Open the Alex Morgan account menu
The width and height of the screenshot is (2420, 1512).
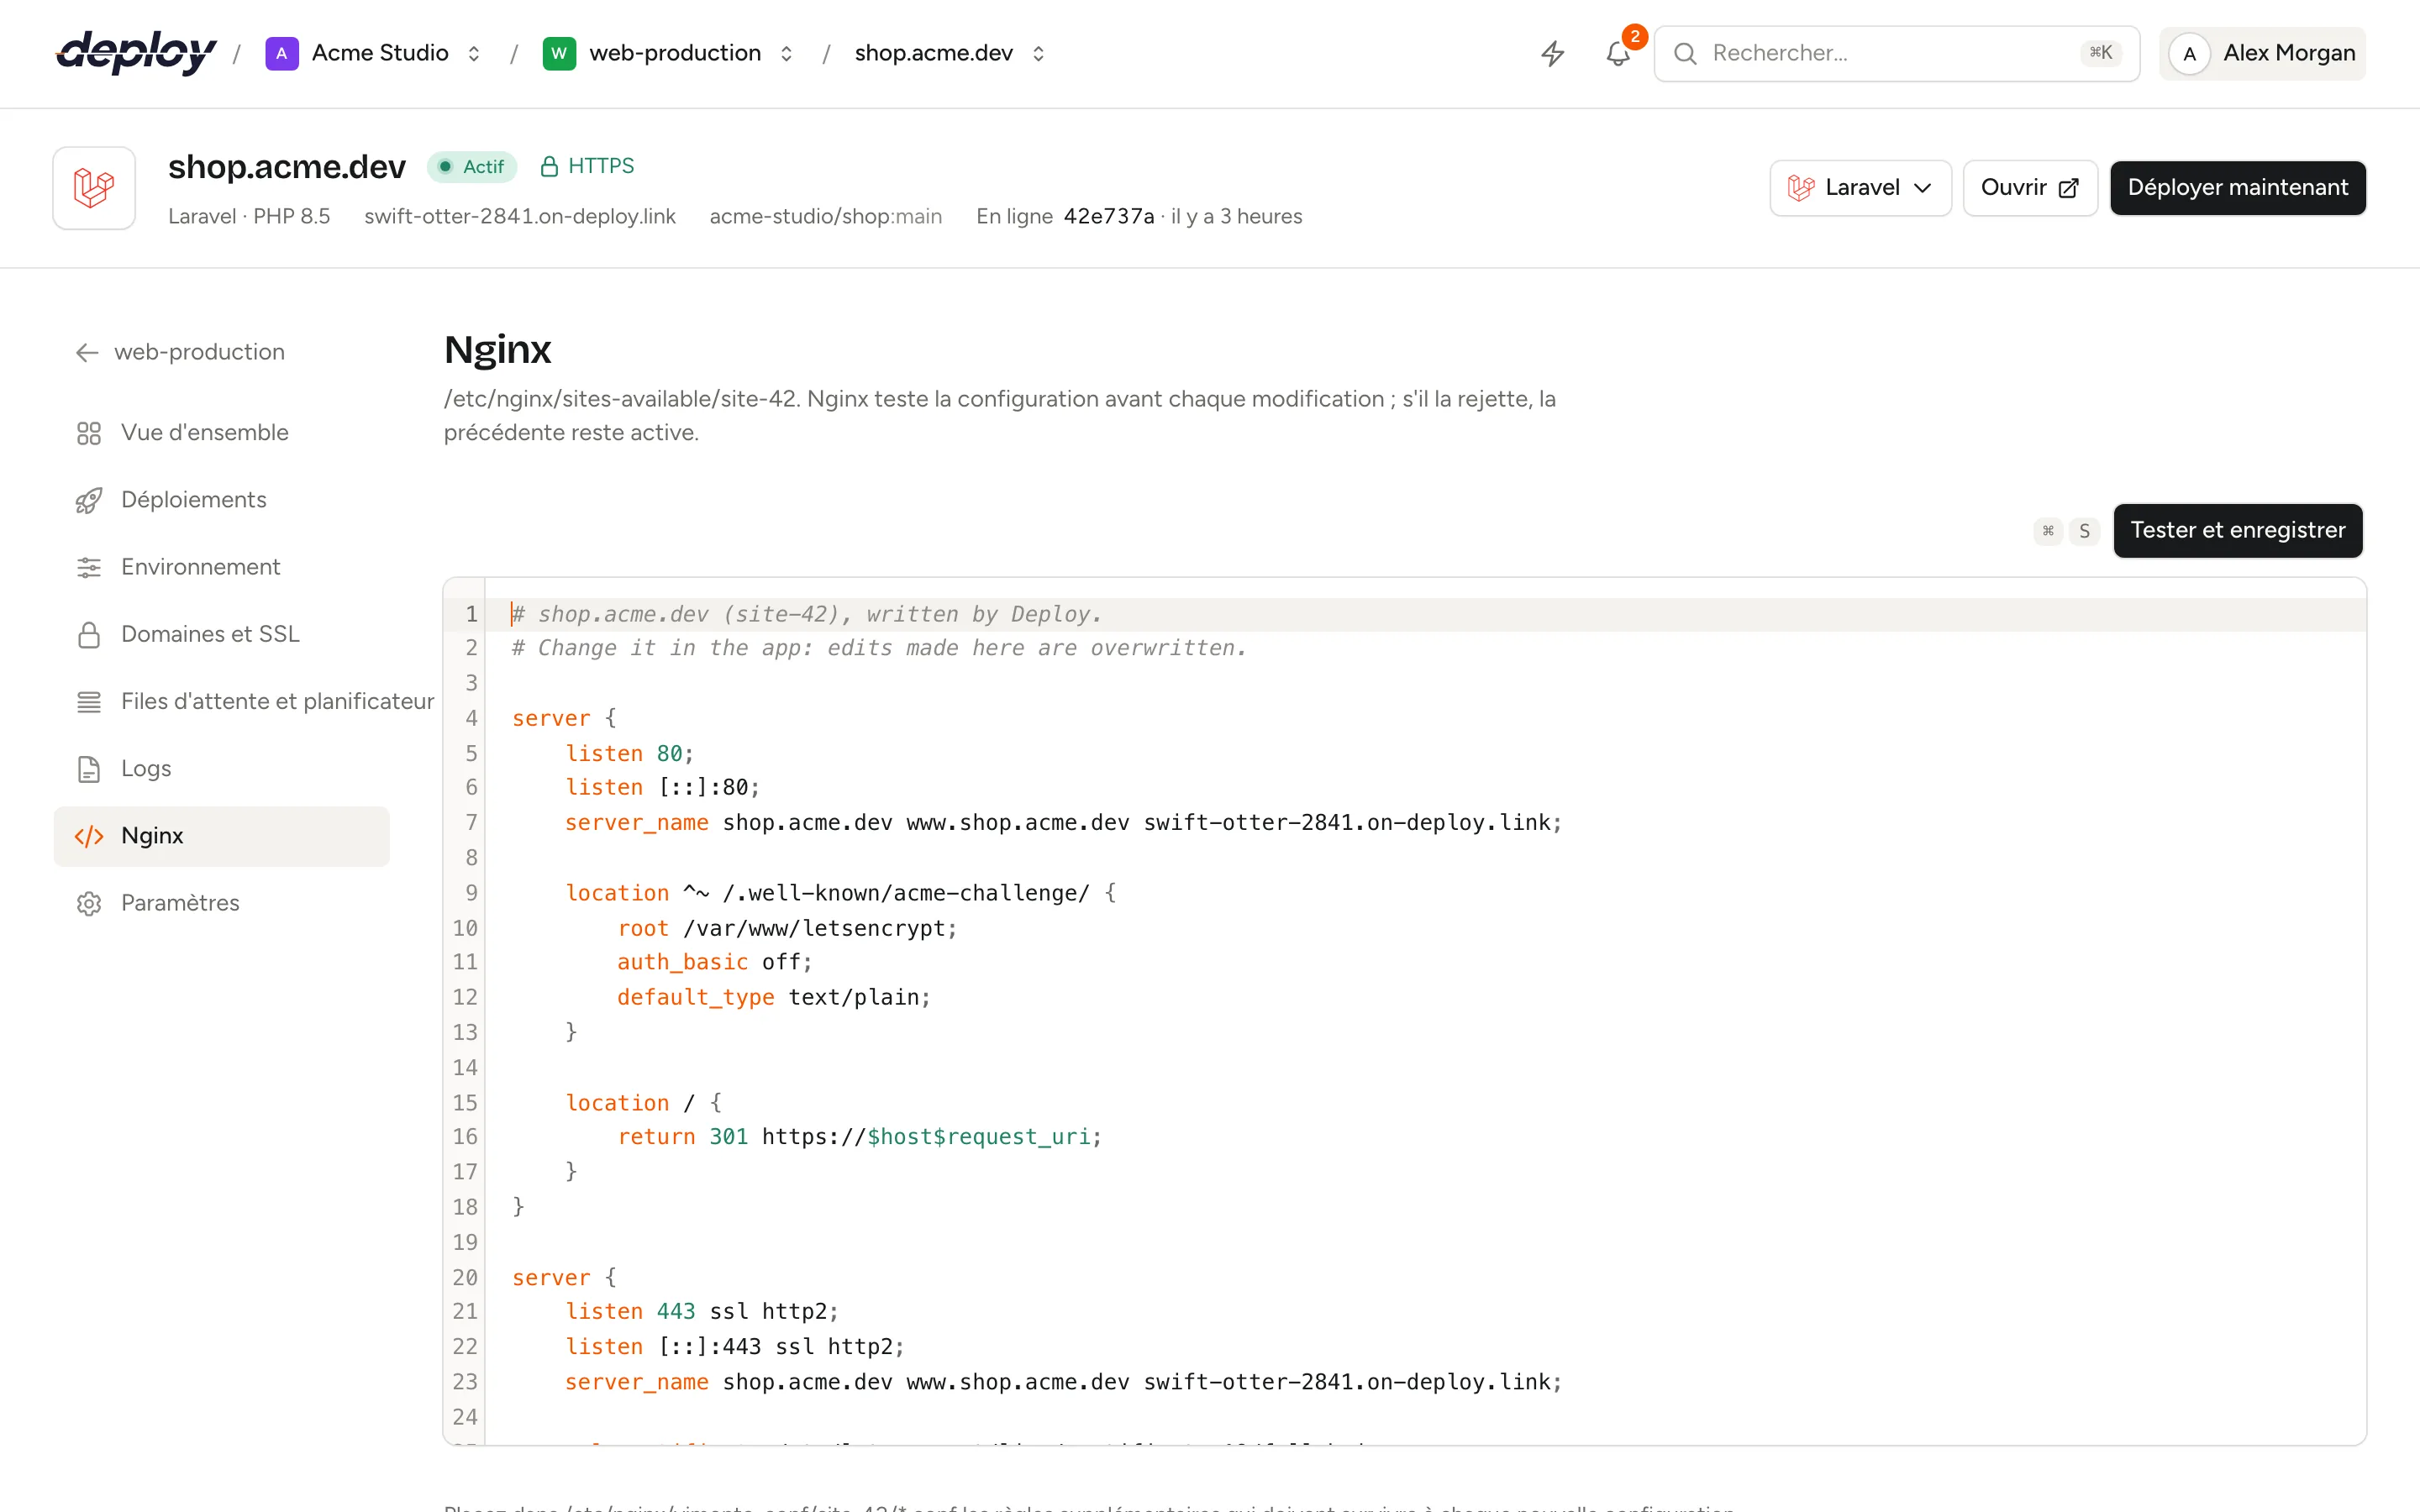click(2263, 53)
